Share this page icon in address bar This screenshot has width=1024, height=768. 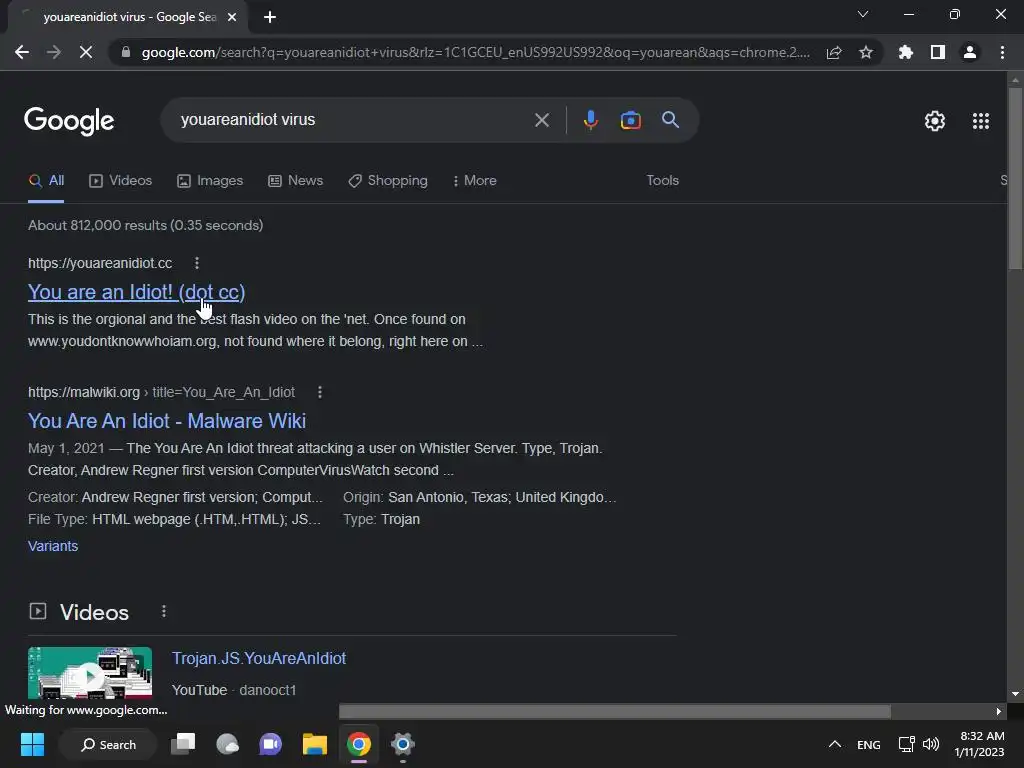coord(834,52)
